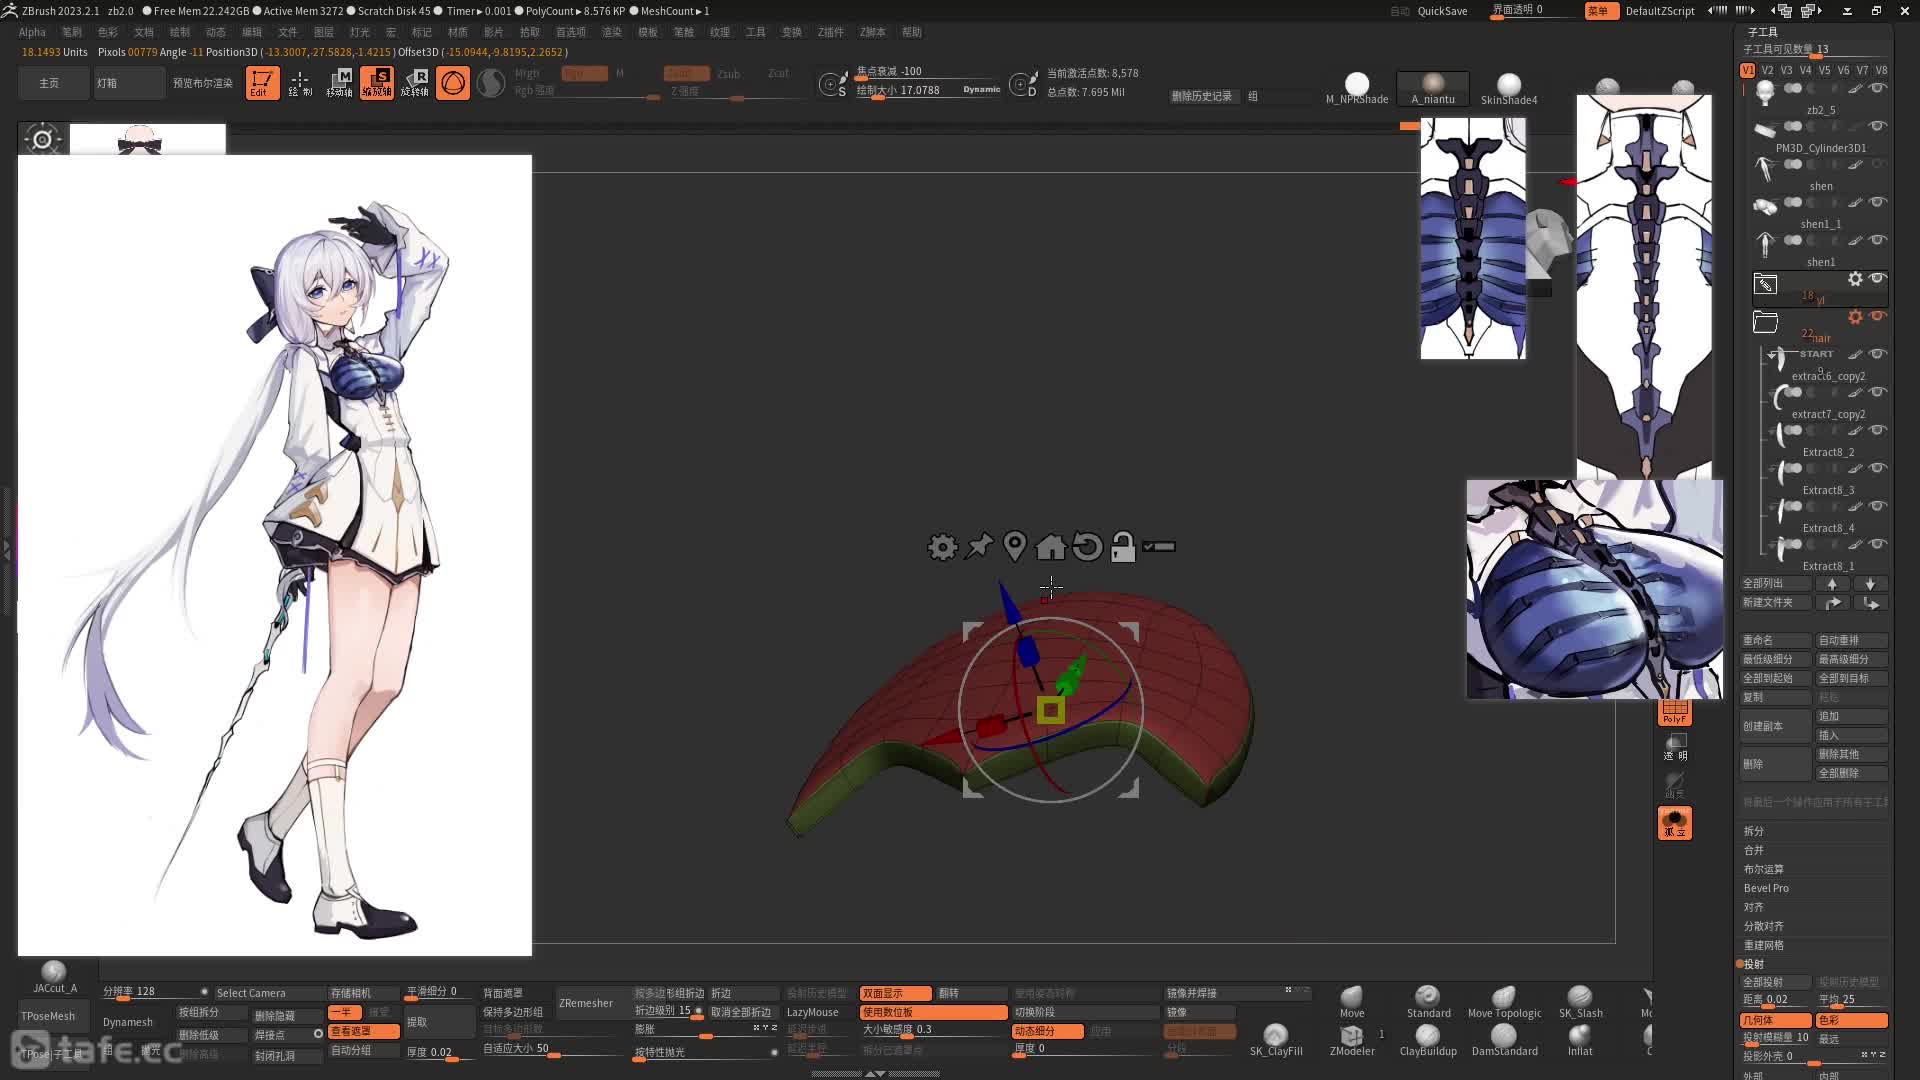Select SkinShade4 material sphere
The image size is (1920, 1080).
1509,88
